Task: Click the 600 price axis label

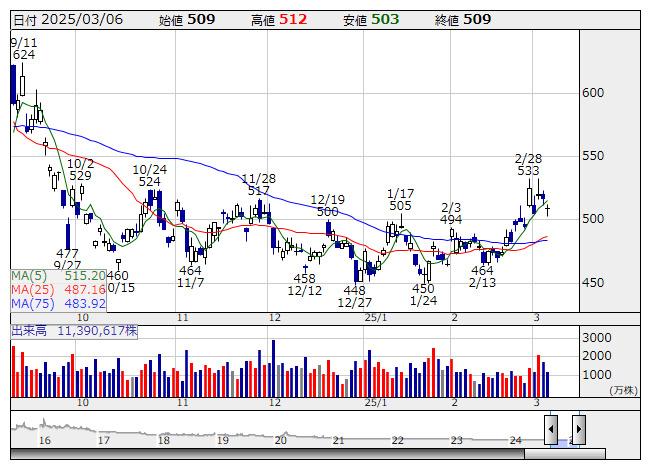Action: click(593, 92)
